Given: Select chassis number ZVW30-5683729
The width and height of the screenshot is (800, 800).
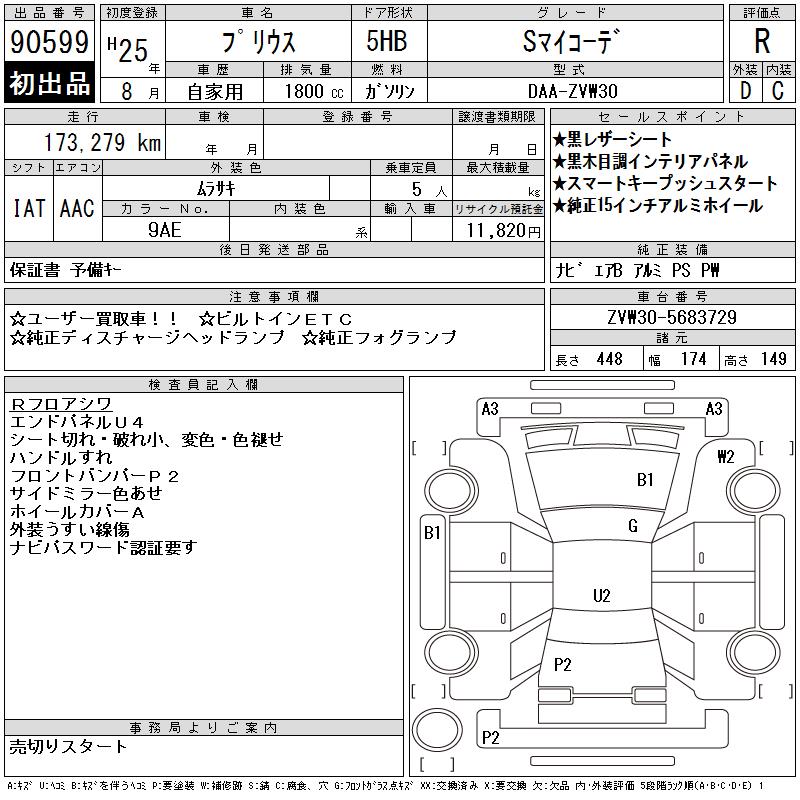Looking at the screenshot, I should coord(672,317).
